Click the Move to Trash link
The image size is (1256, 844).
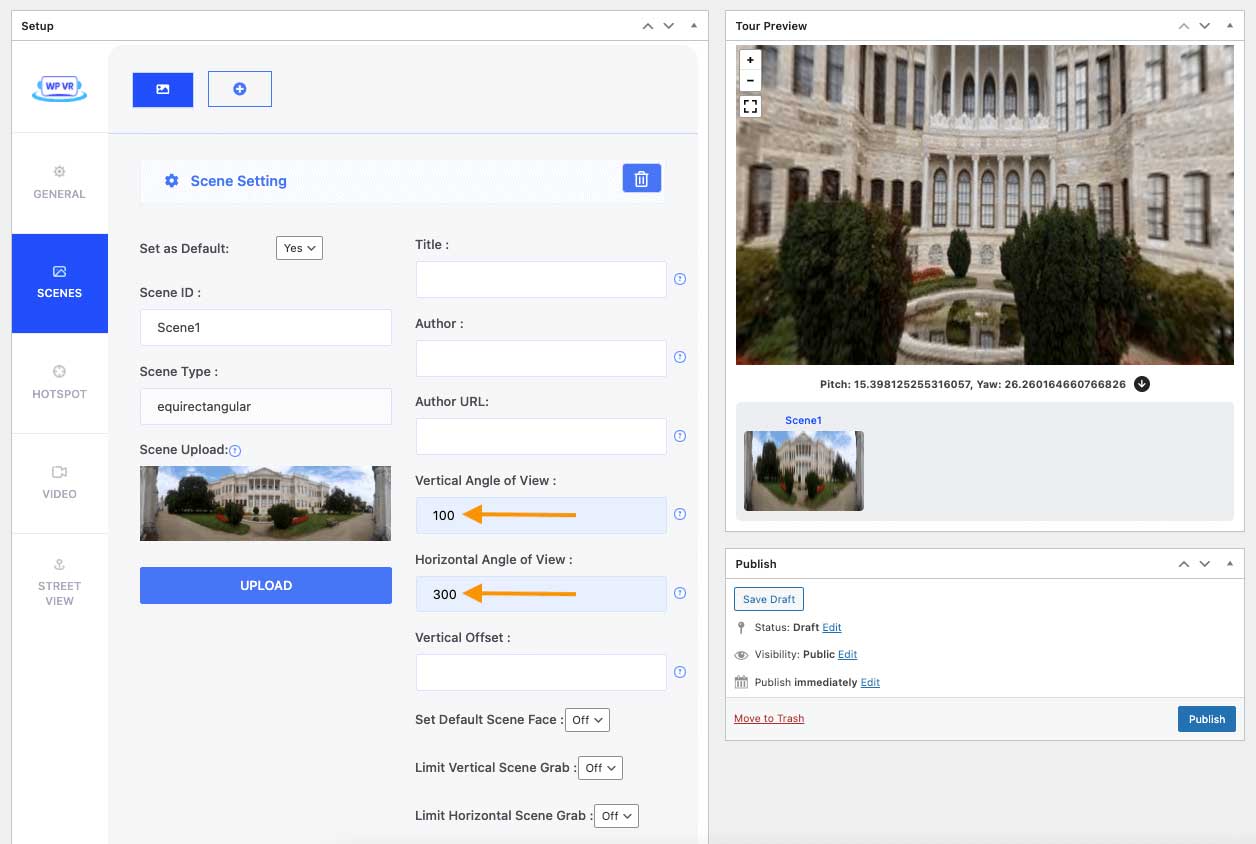[768, 718]
